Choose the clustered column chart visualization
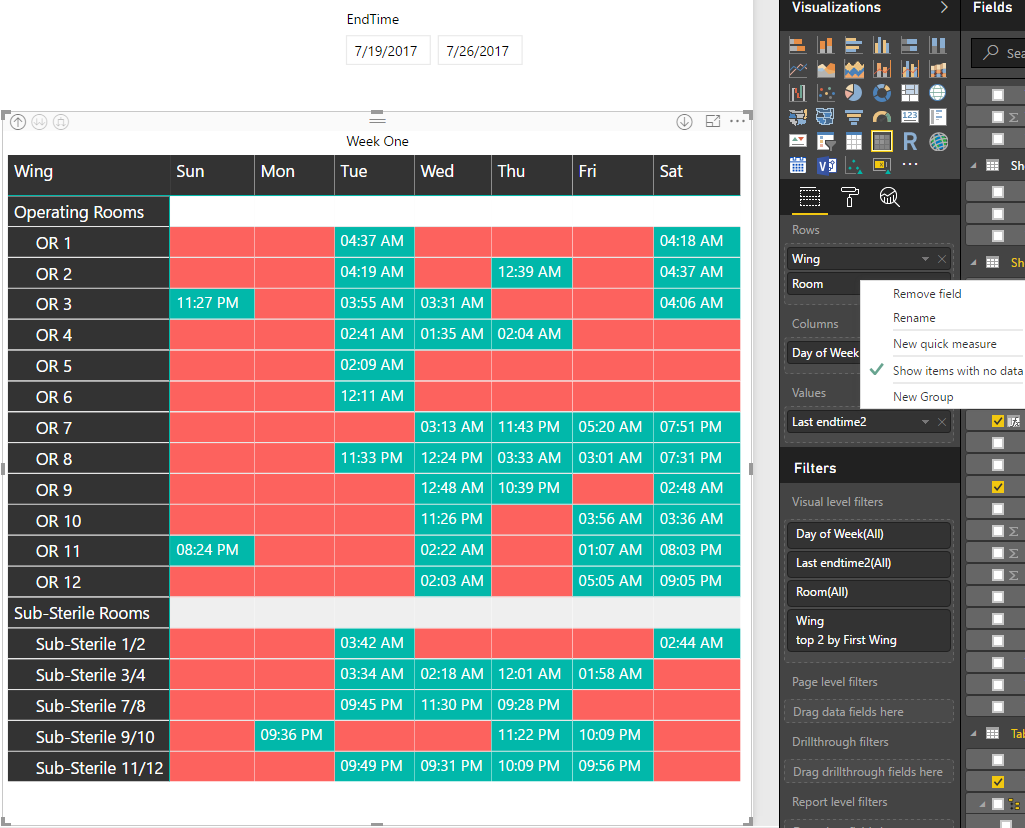The image size is (1025, 828). point(881,45)
